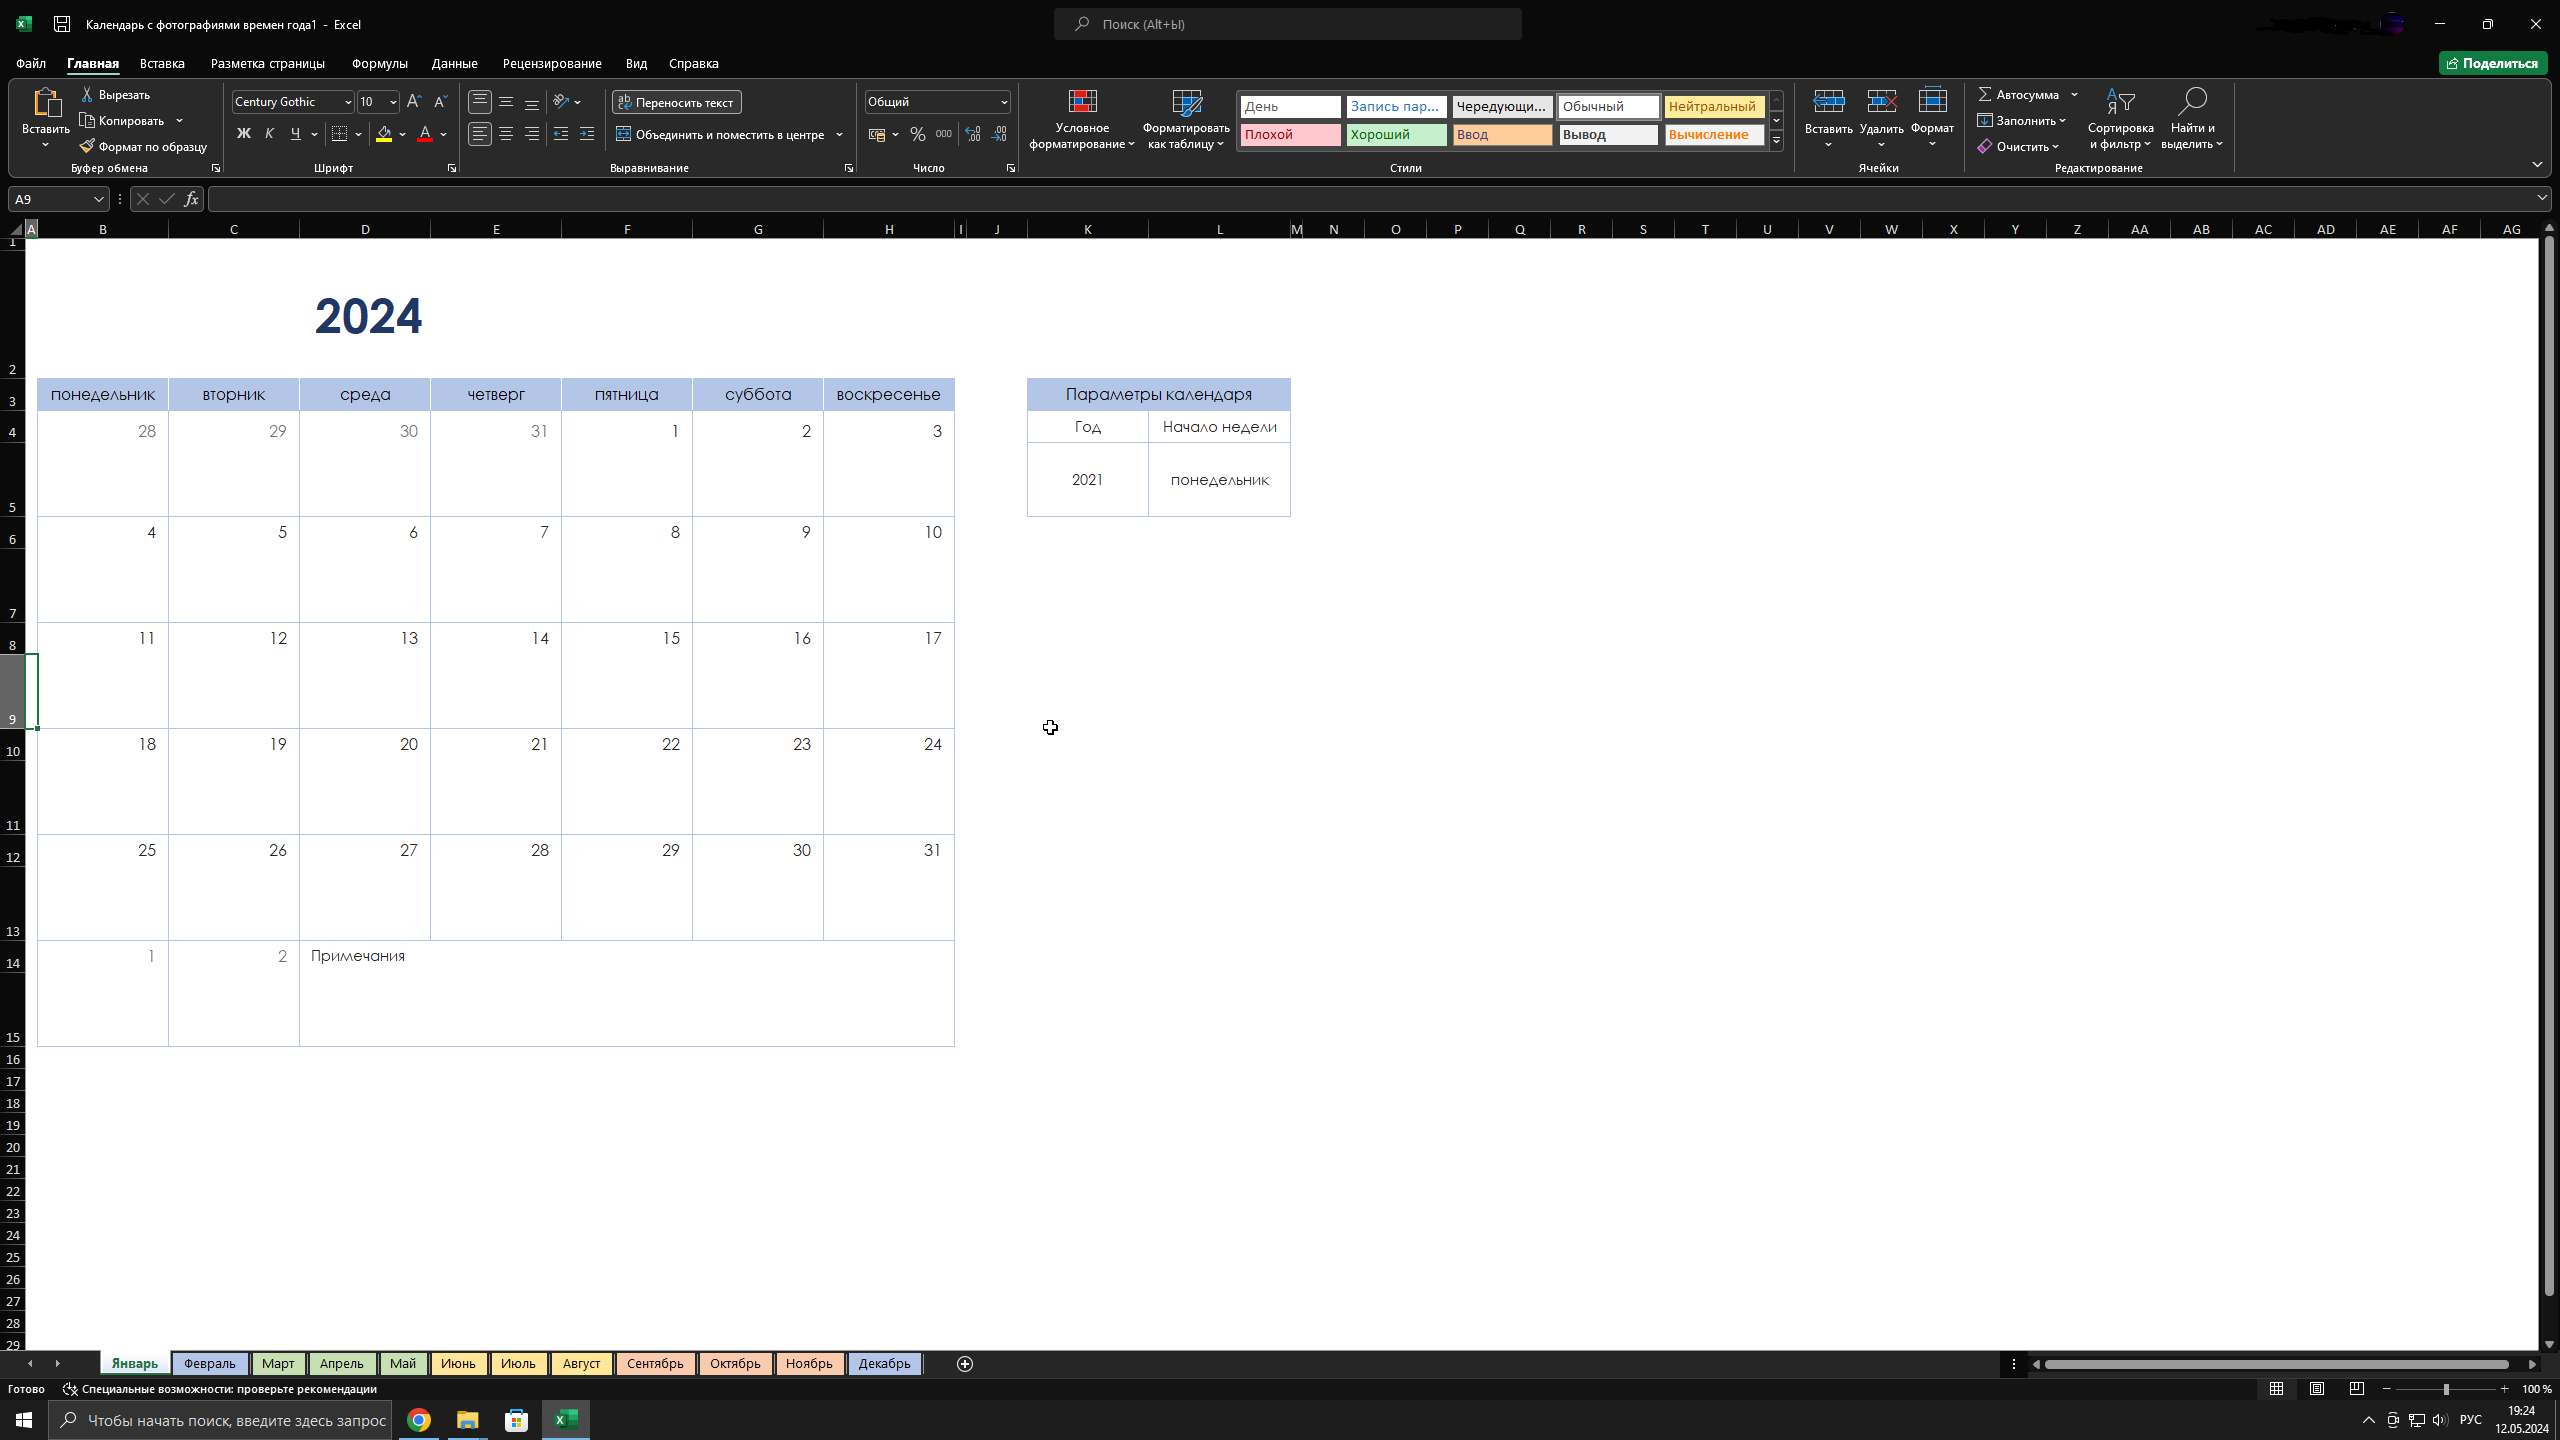The height and width of the screenshot is (1440, 2560).
Task: Open the Декабрь sheet tab
Action: (884, 1364)
